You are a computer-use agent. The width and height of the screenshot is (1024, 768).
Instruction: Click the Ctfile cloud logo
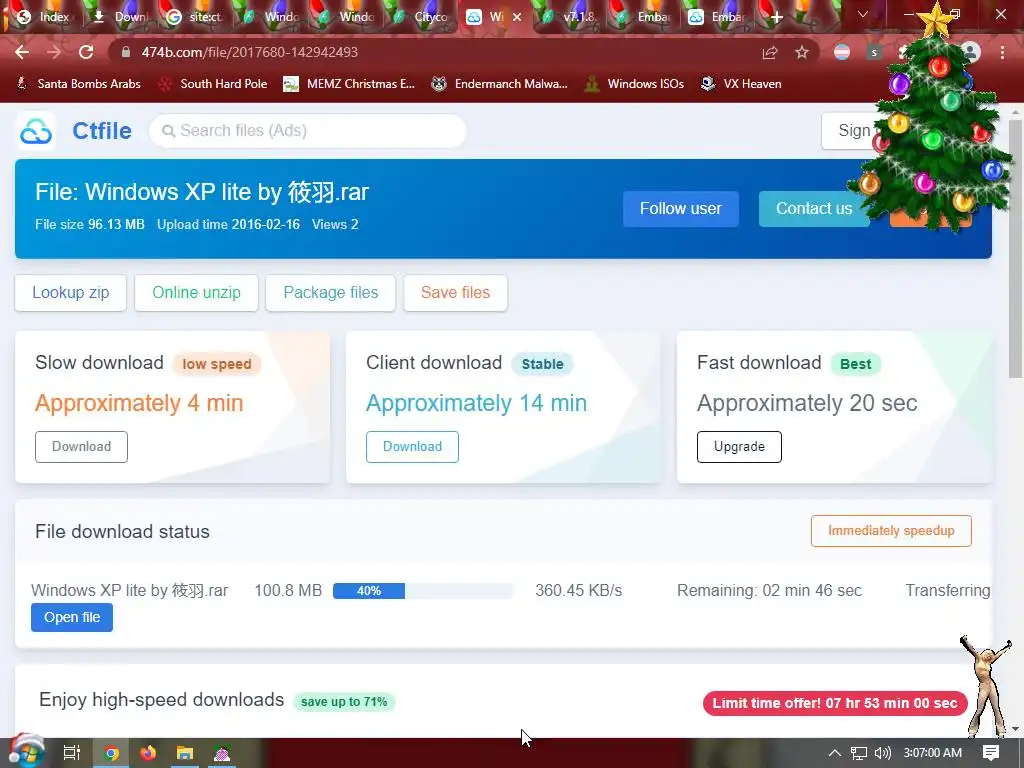tap(36, 131)
